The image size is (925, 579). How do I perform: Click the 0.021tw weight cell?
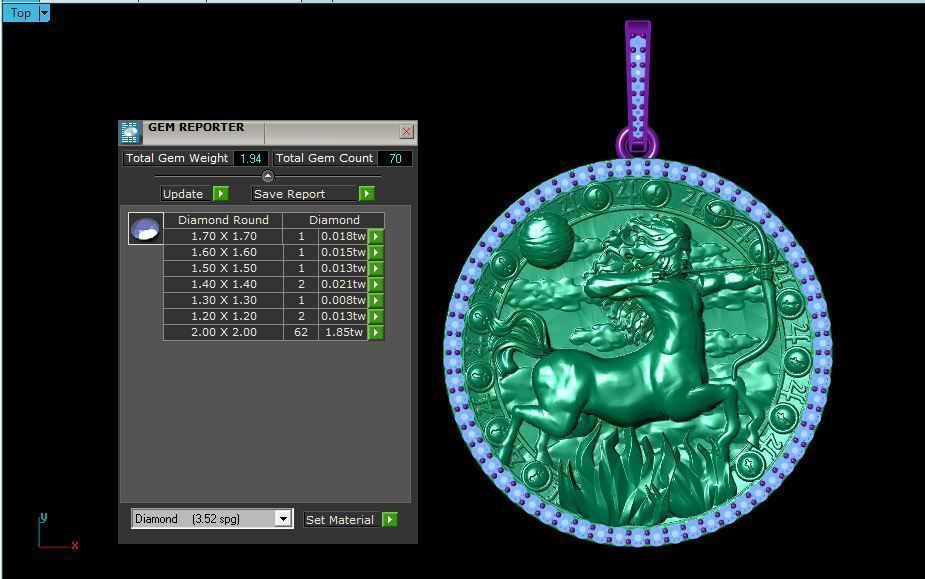343,284
